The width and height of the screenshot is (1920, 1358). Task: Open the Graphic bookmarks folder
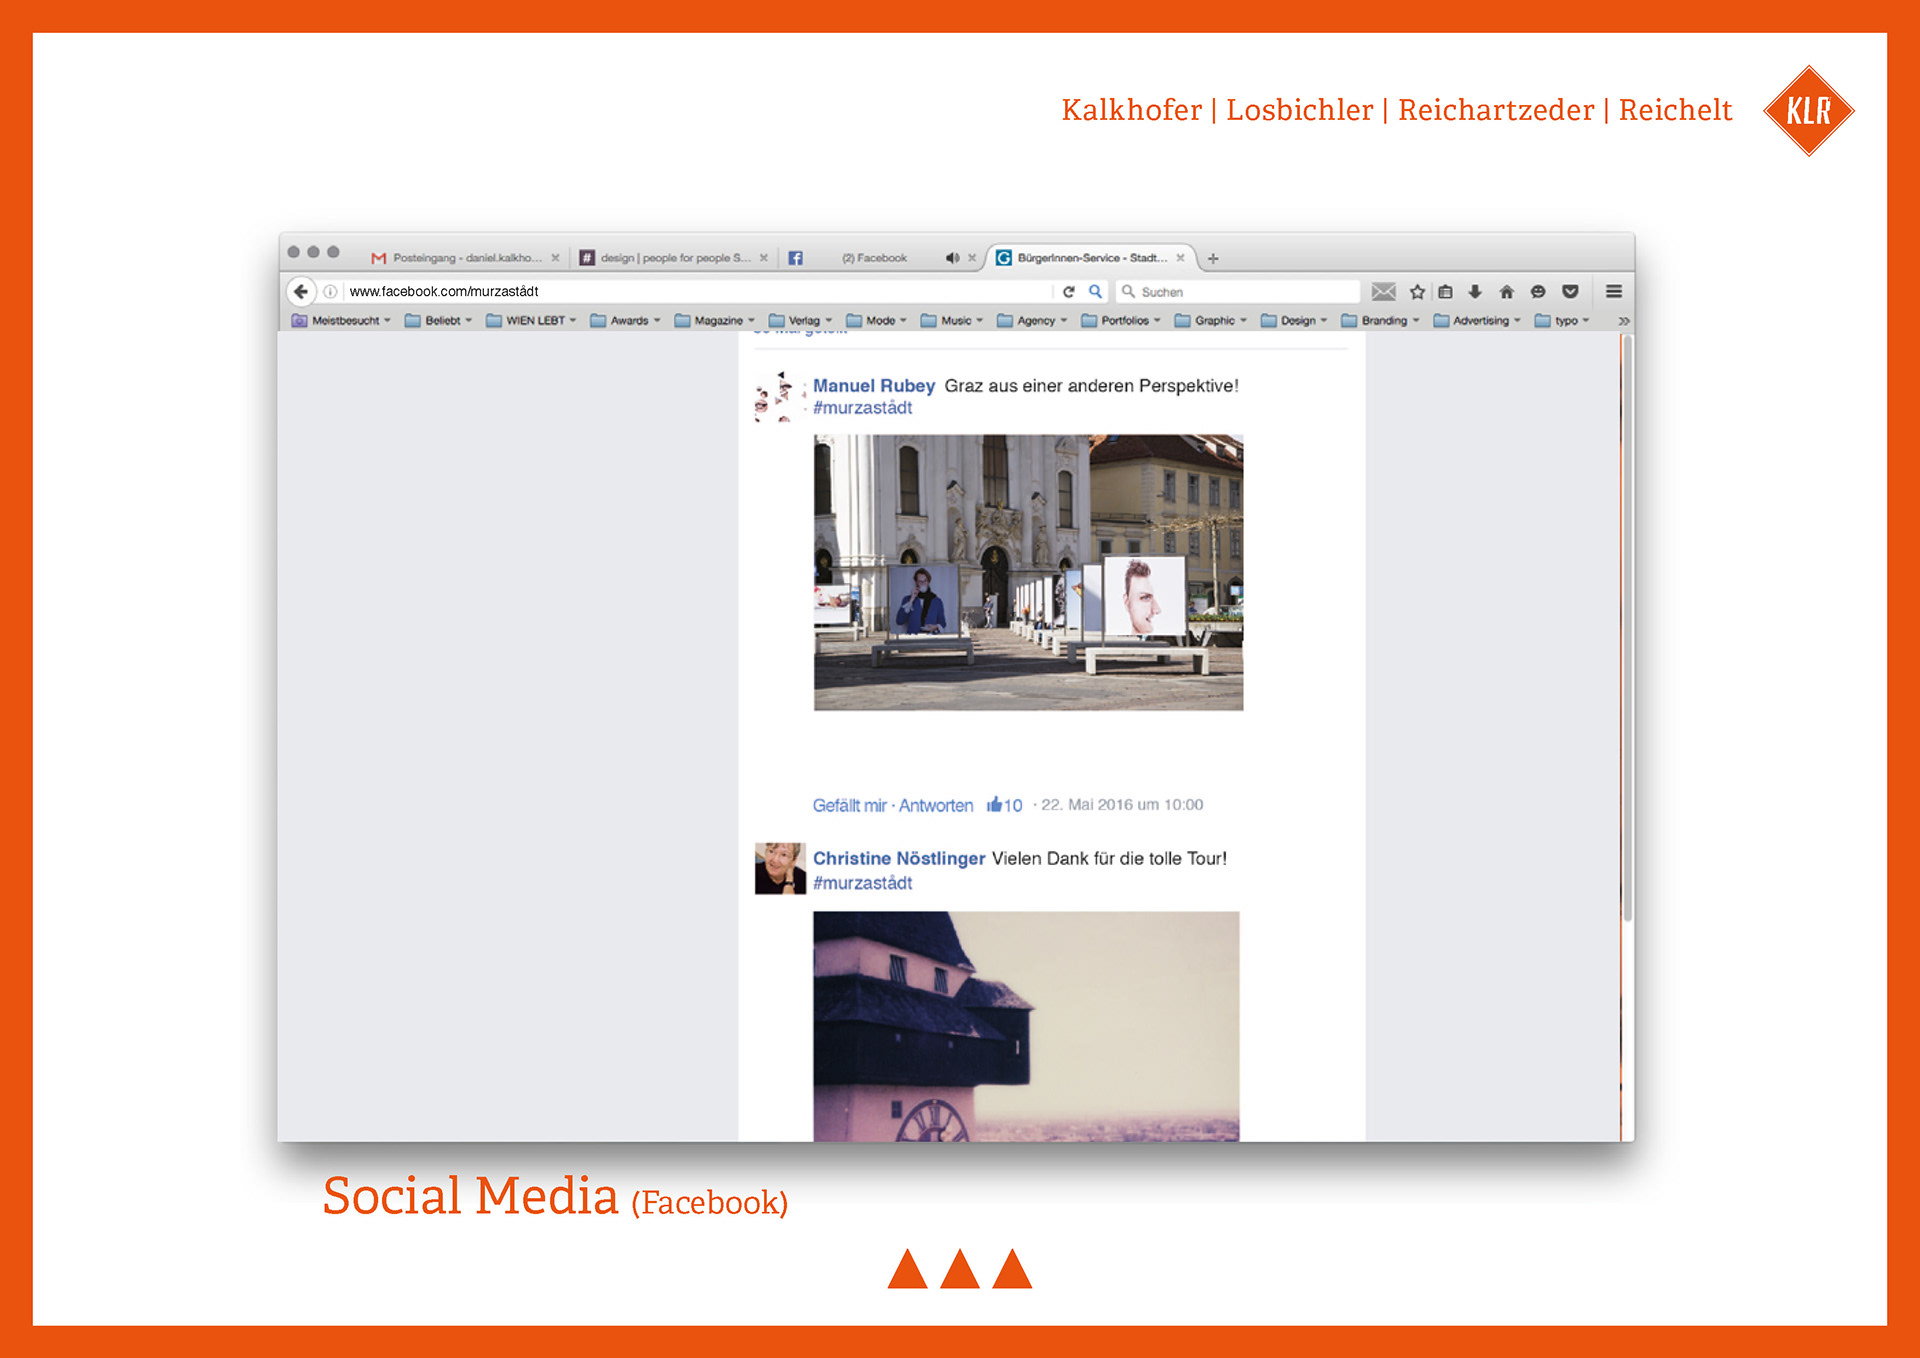tap(1211, 321)
